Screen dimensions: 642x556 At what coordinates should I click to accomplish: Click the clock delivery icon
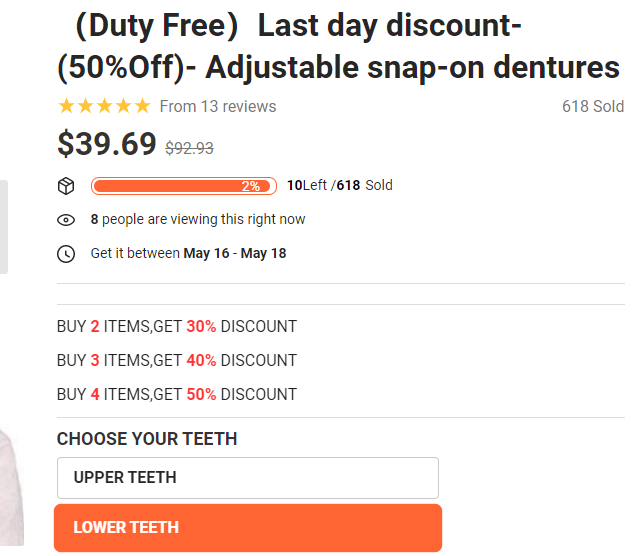[66, 254]
